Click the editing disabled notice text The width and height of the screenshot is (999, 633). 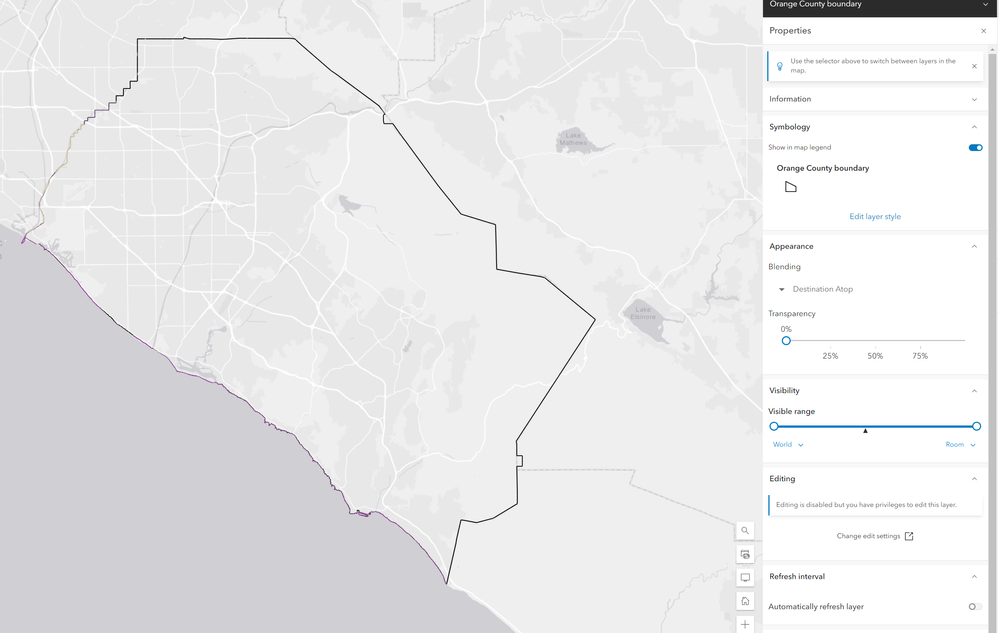click(866, 505)
